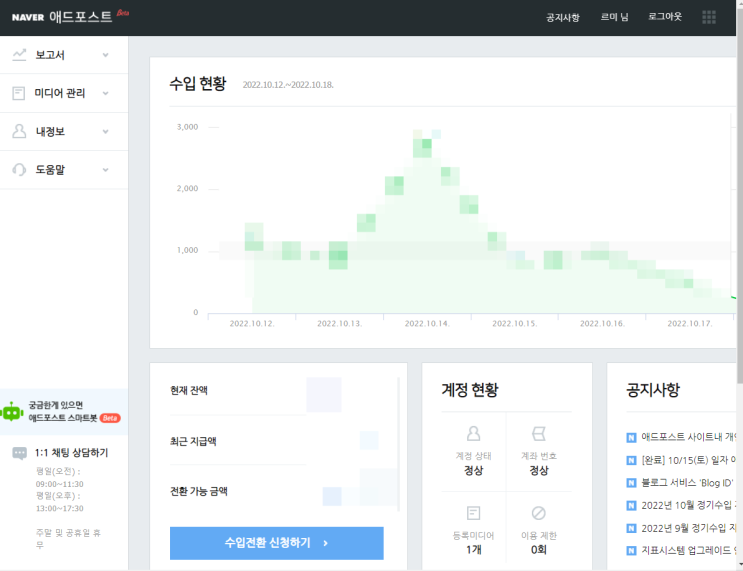The height and width of the screenshot is (571, 743).
Task: Click N icon beside 블로그 서비스 notice
Action: [631, 483]
